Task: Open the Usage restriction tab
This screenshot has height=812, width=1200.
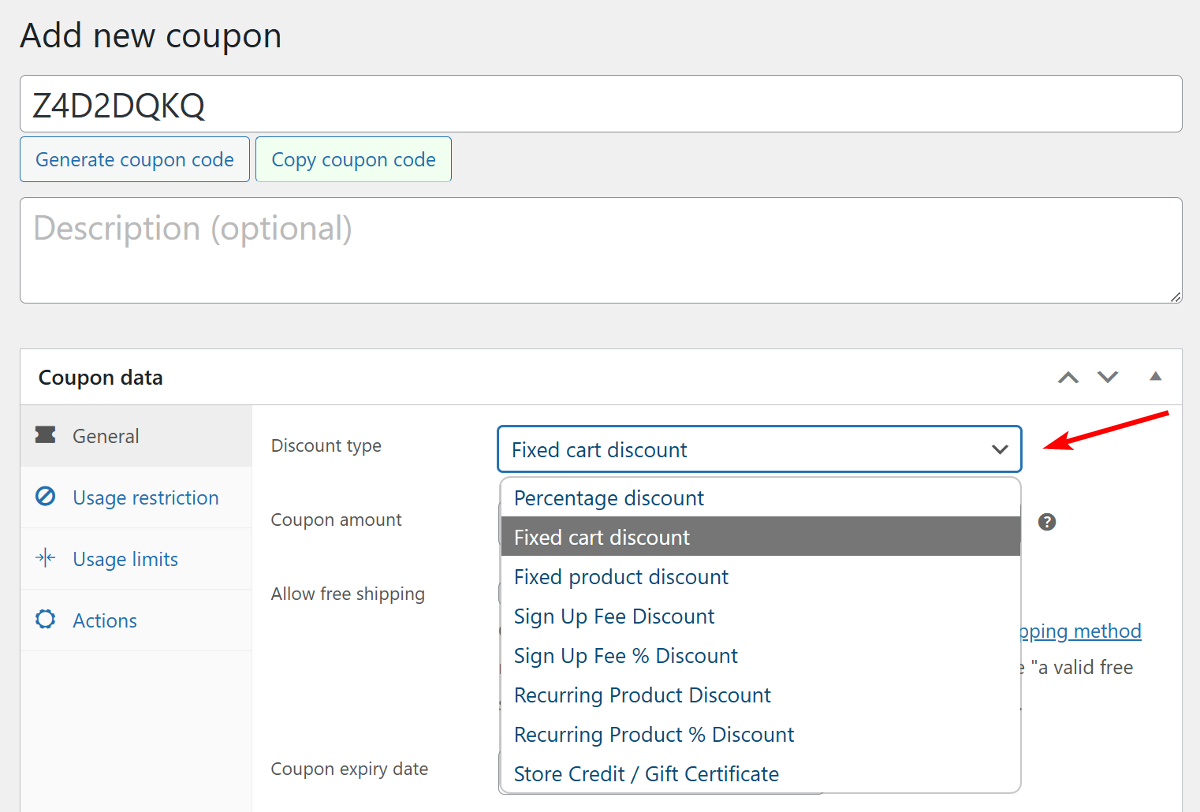Action: tap(145, 498)
